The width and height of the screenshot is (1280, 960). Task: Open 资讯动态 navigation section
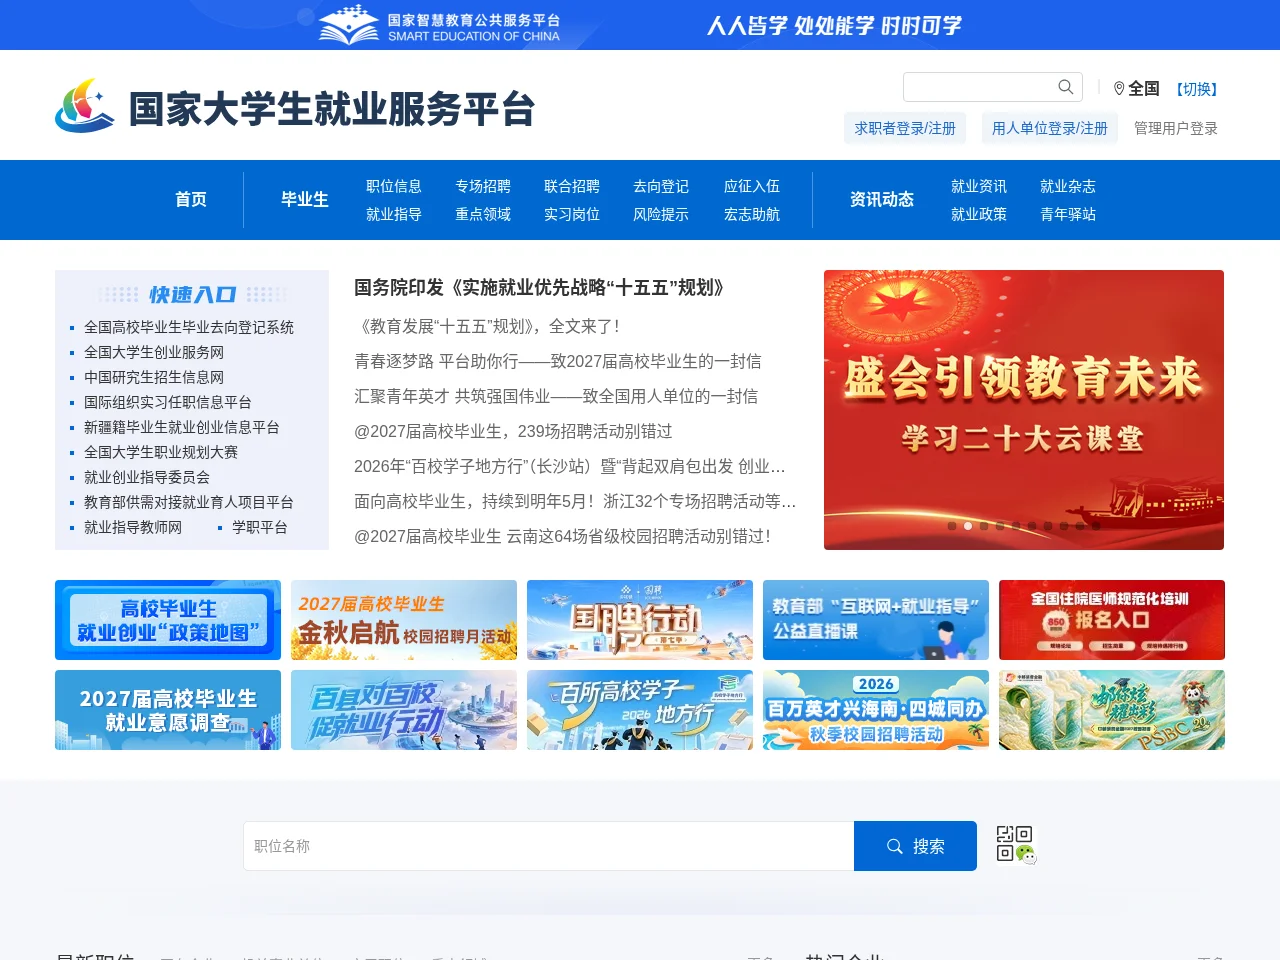(x=882, y=199)
